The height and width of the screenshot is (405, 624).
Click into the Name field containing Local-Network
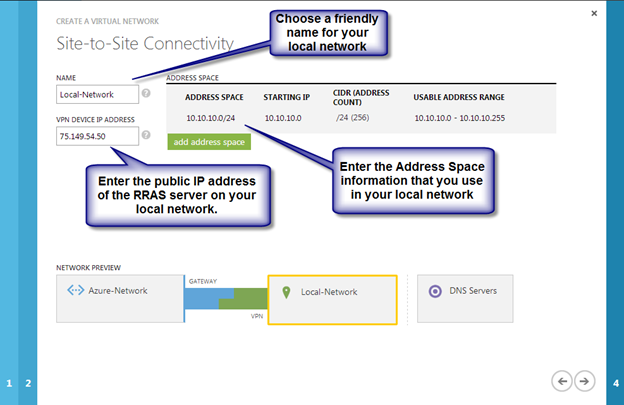coord(96,94)
